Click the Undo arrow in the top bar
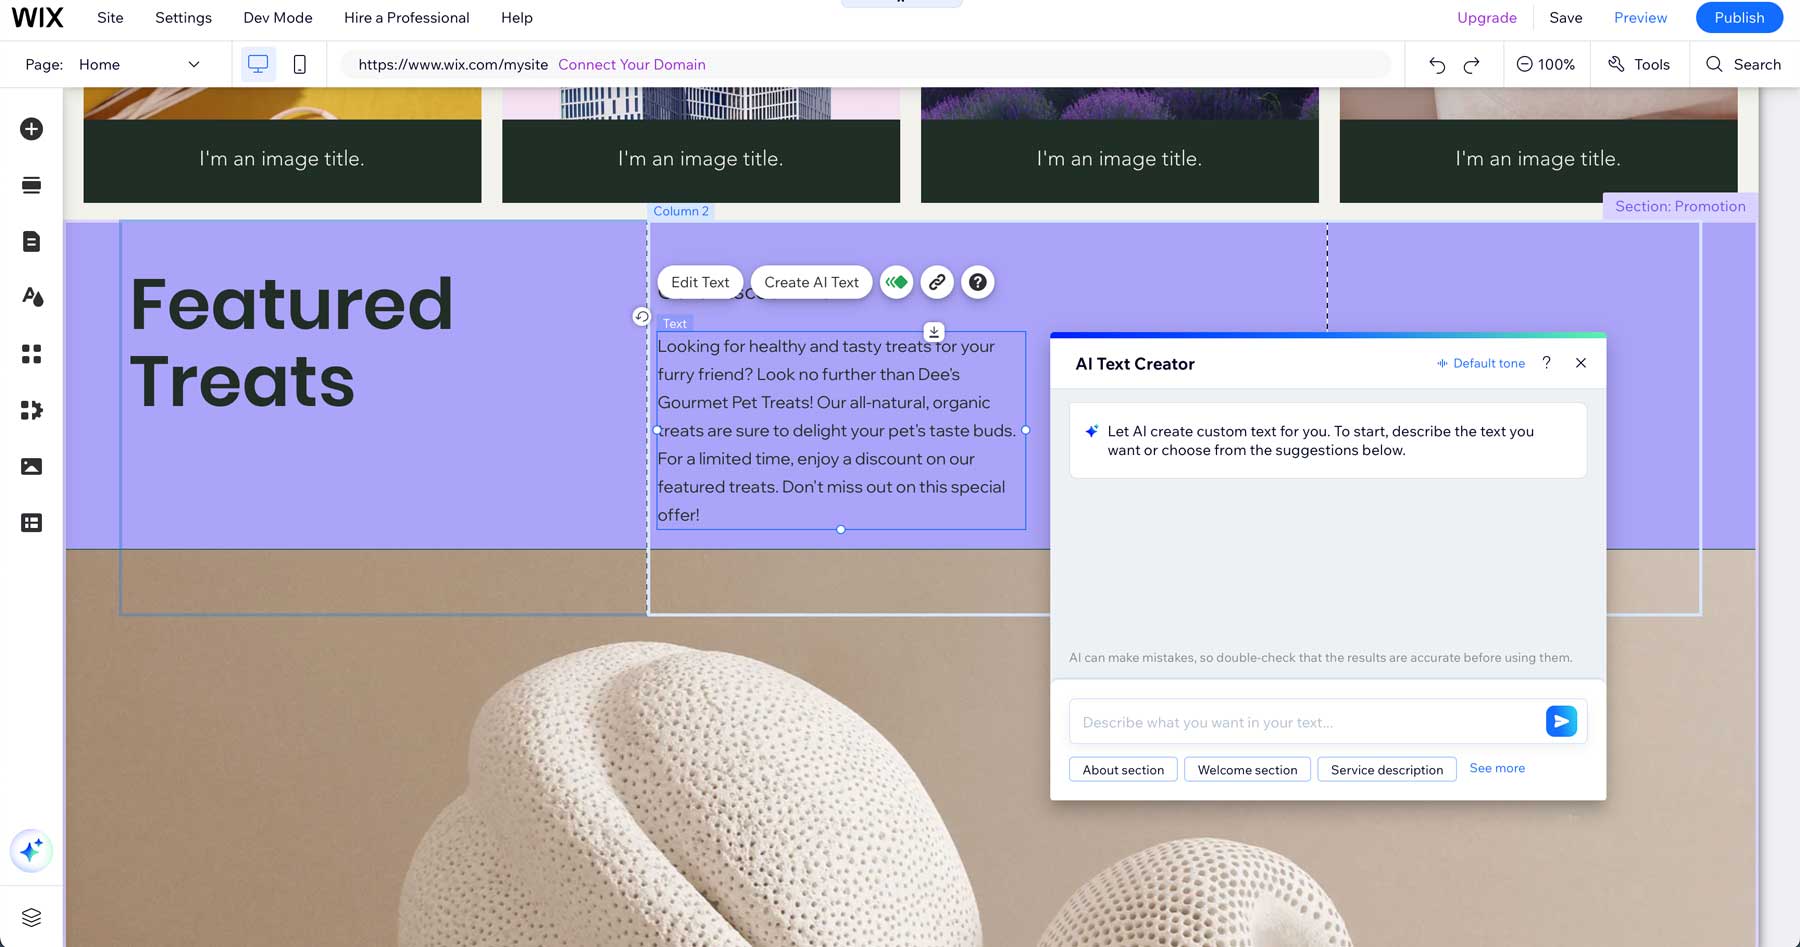The height and width of the screenshot is (947, 1800). click(x=1436, y=64)
